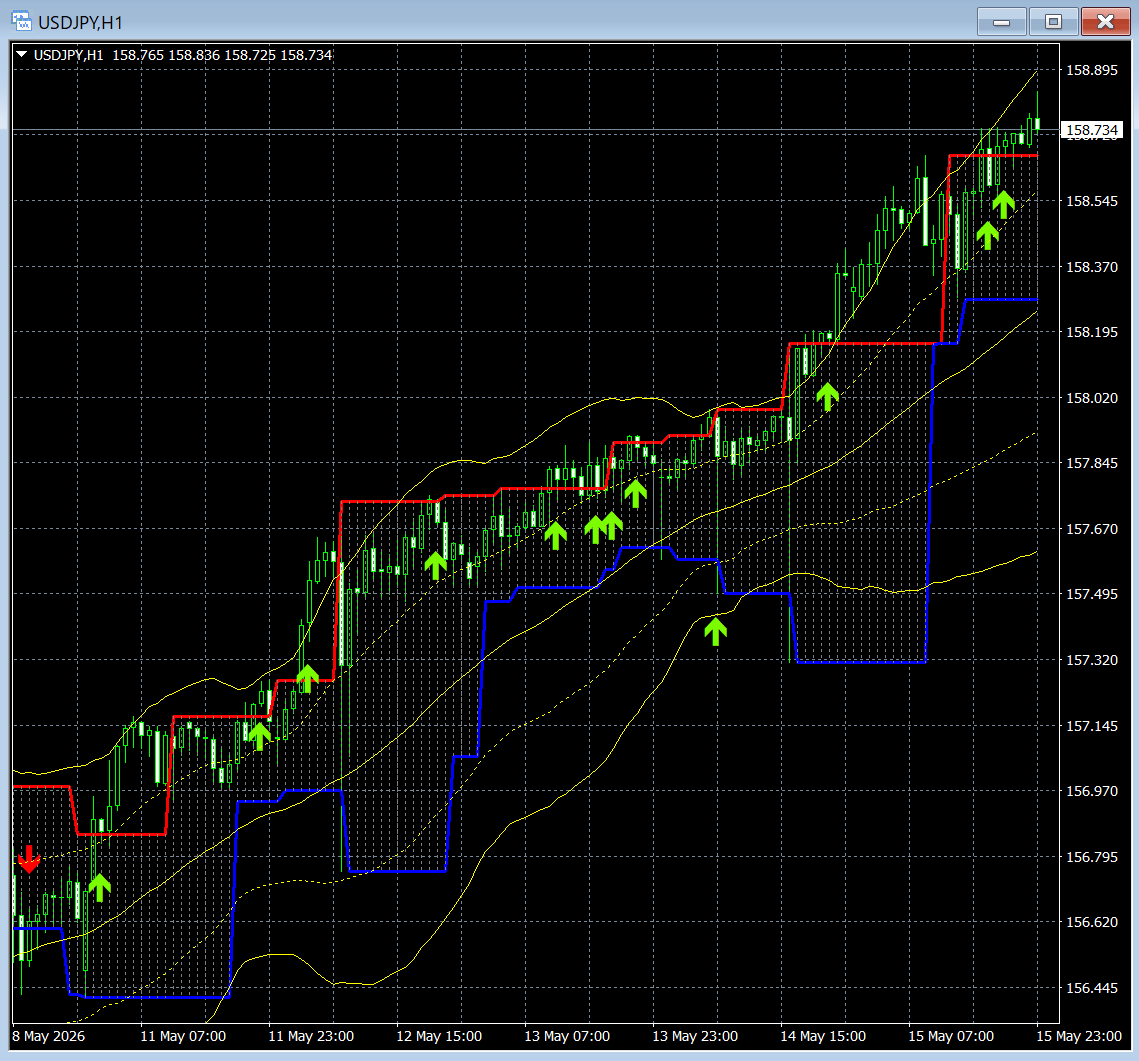Click the 158.370 price scale label
This screenshot has width=1139, height=1061.
point(1092,267)
